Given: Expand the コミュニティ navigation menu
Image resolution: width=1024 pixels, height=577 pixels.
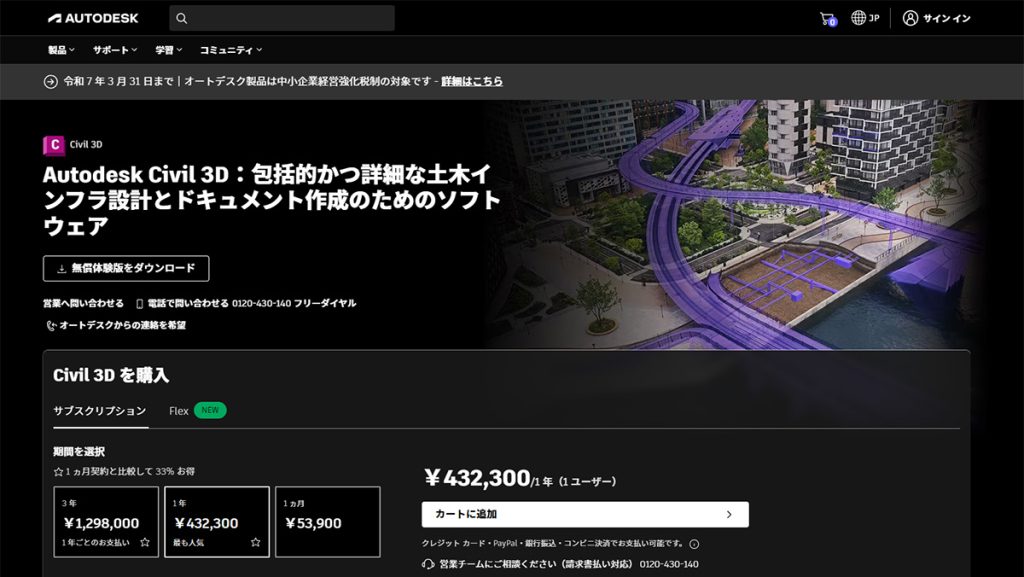Looking at the screenshot, I should click(231, 50).
